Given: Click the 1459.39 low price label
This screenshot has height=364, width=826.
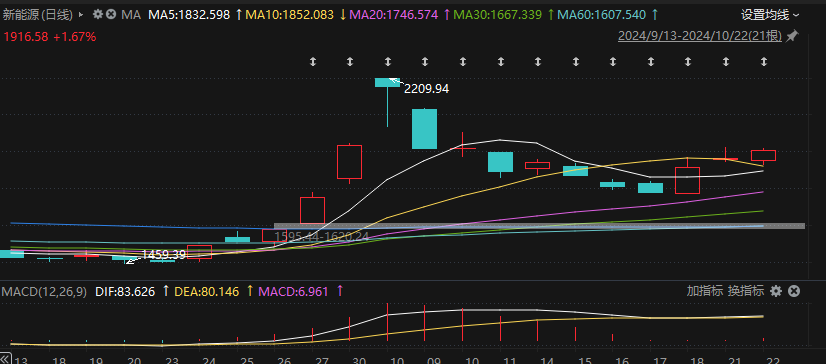Looking at the screenshot, I should coord(163,255).
